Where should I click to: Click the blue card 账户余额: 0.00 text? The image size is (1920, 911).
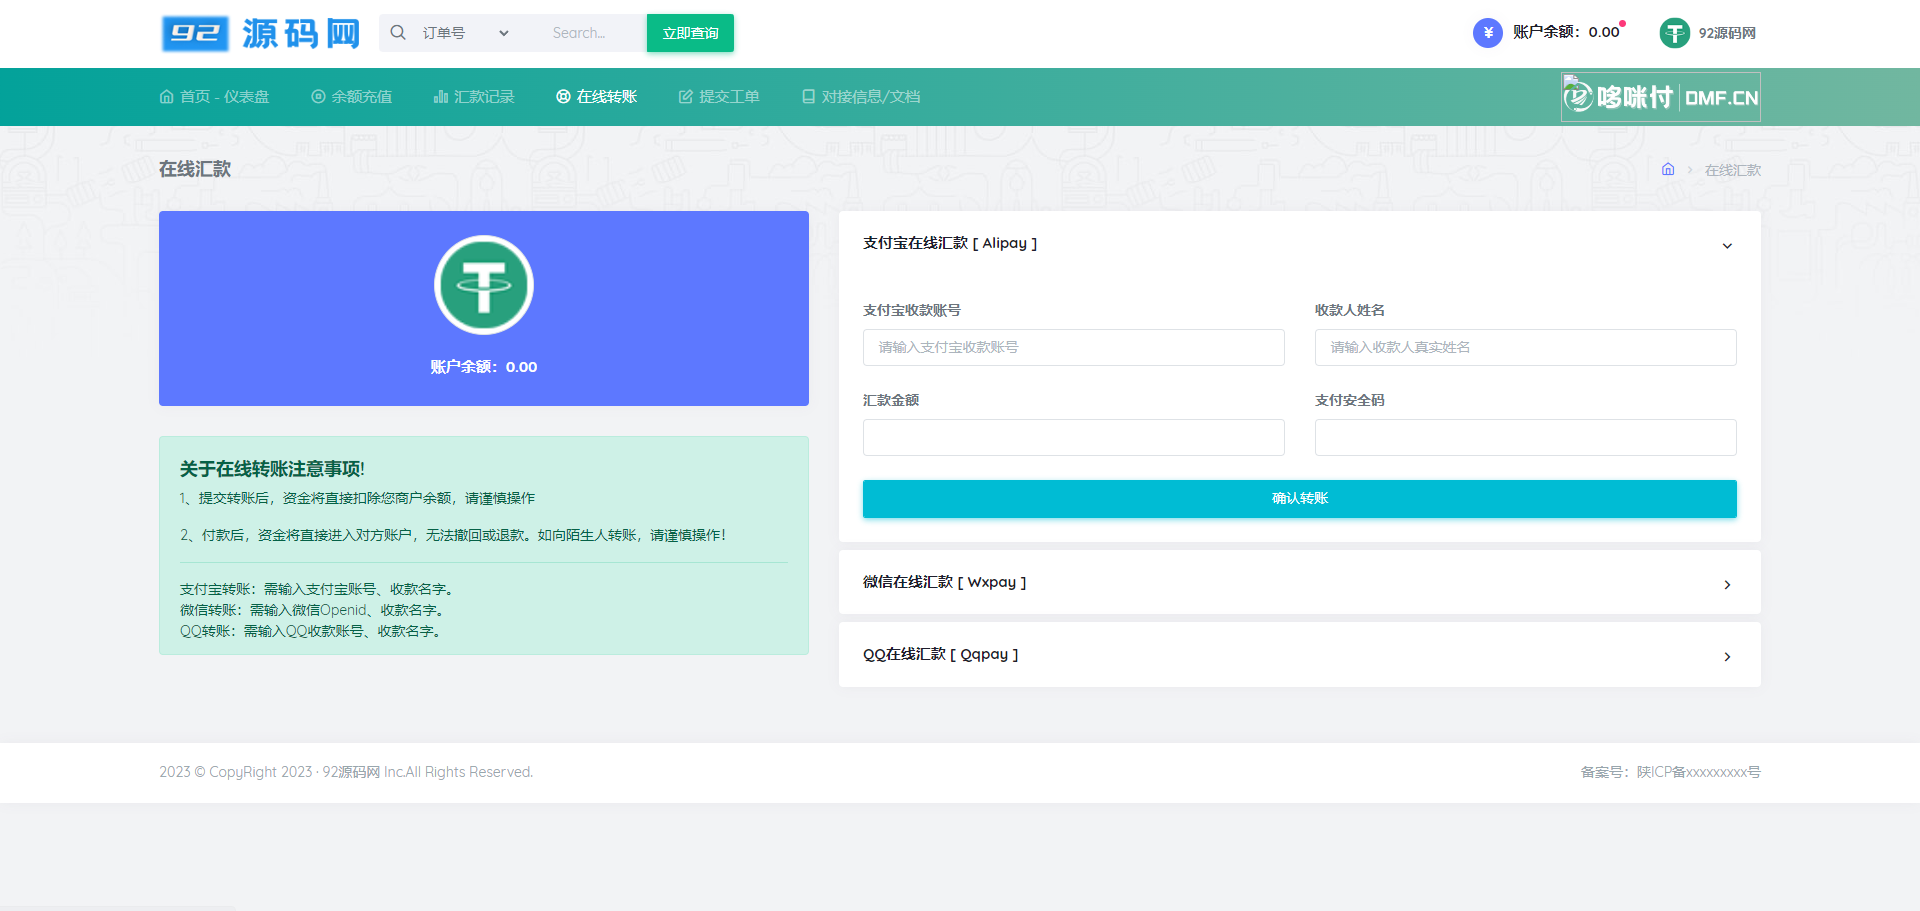484,367
